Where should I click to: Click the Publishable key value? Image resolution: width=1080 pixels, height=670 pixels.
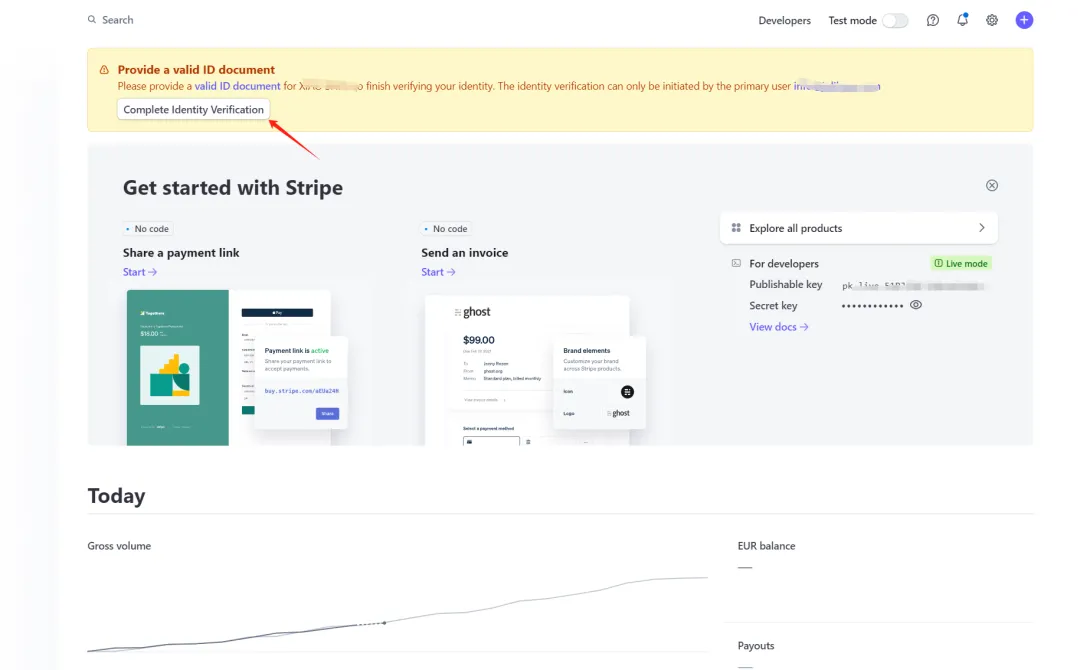tap(914, 286)
